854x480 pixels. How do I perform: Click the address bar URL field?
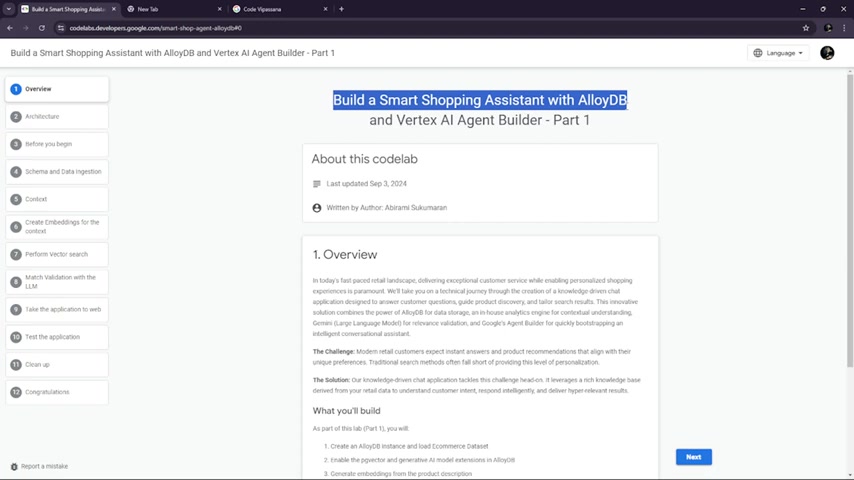pos(430,28)
